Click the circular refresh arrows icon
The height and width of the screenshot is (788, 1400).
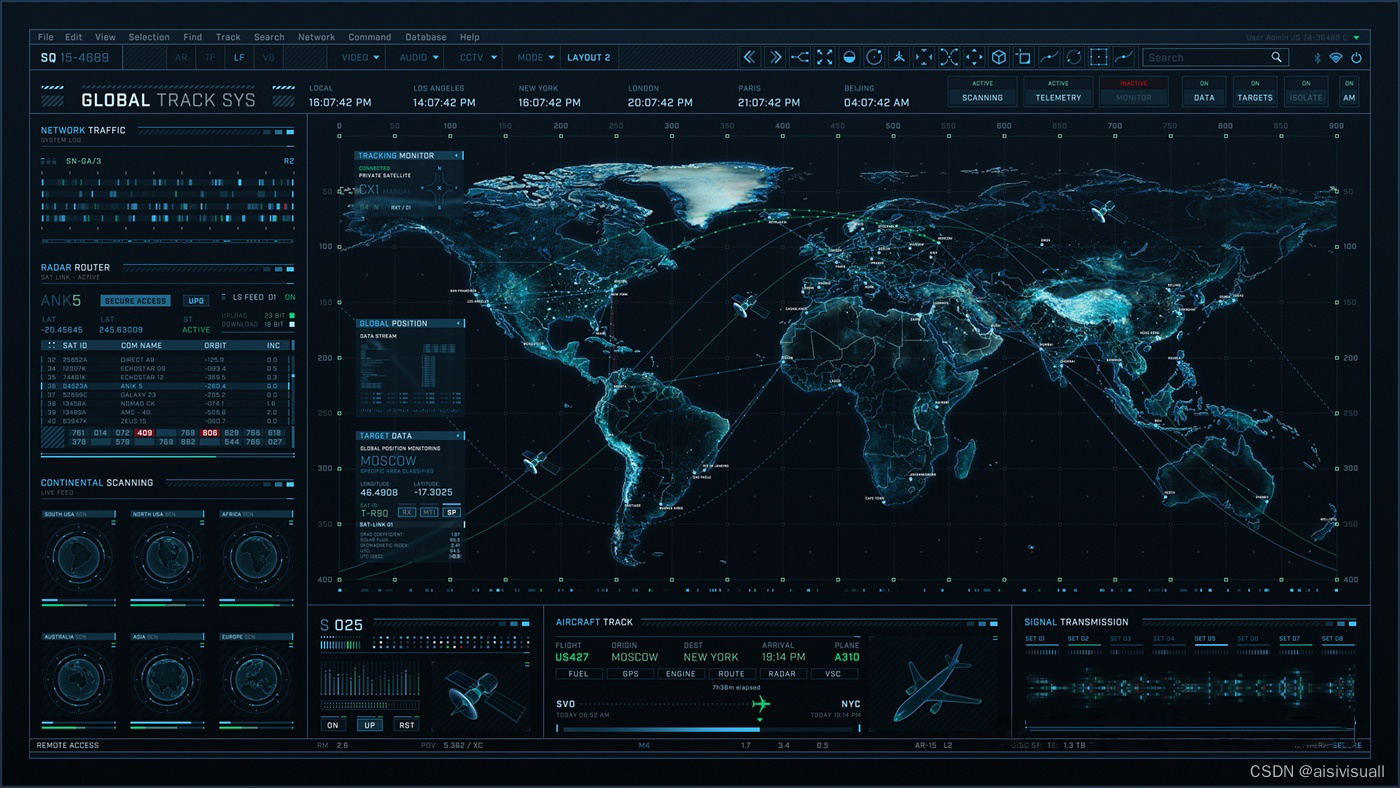(x=1073, y=57)
